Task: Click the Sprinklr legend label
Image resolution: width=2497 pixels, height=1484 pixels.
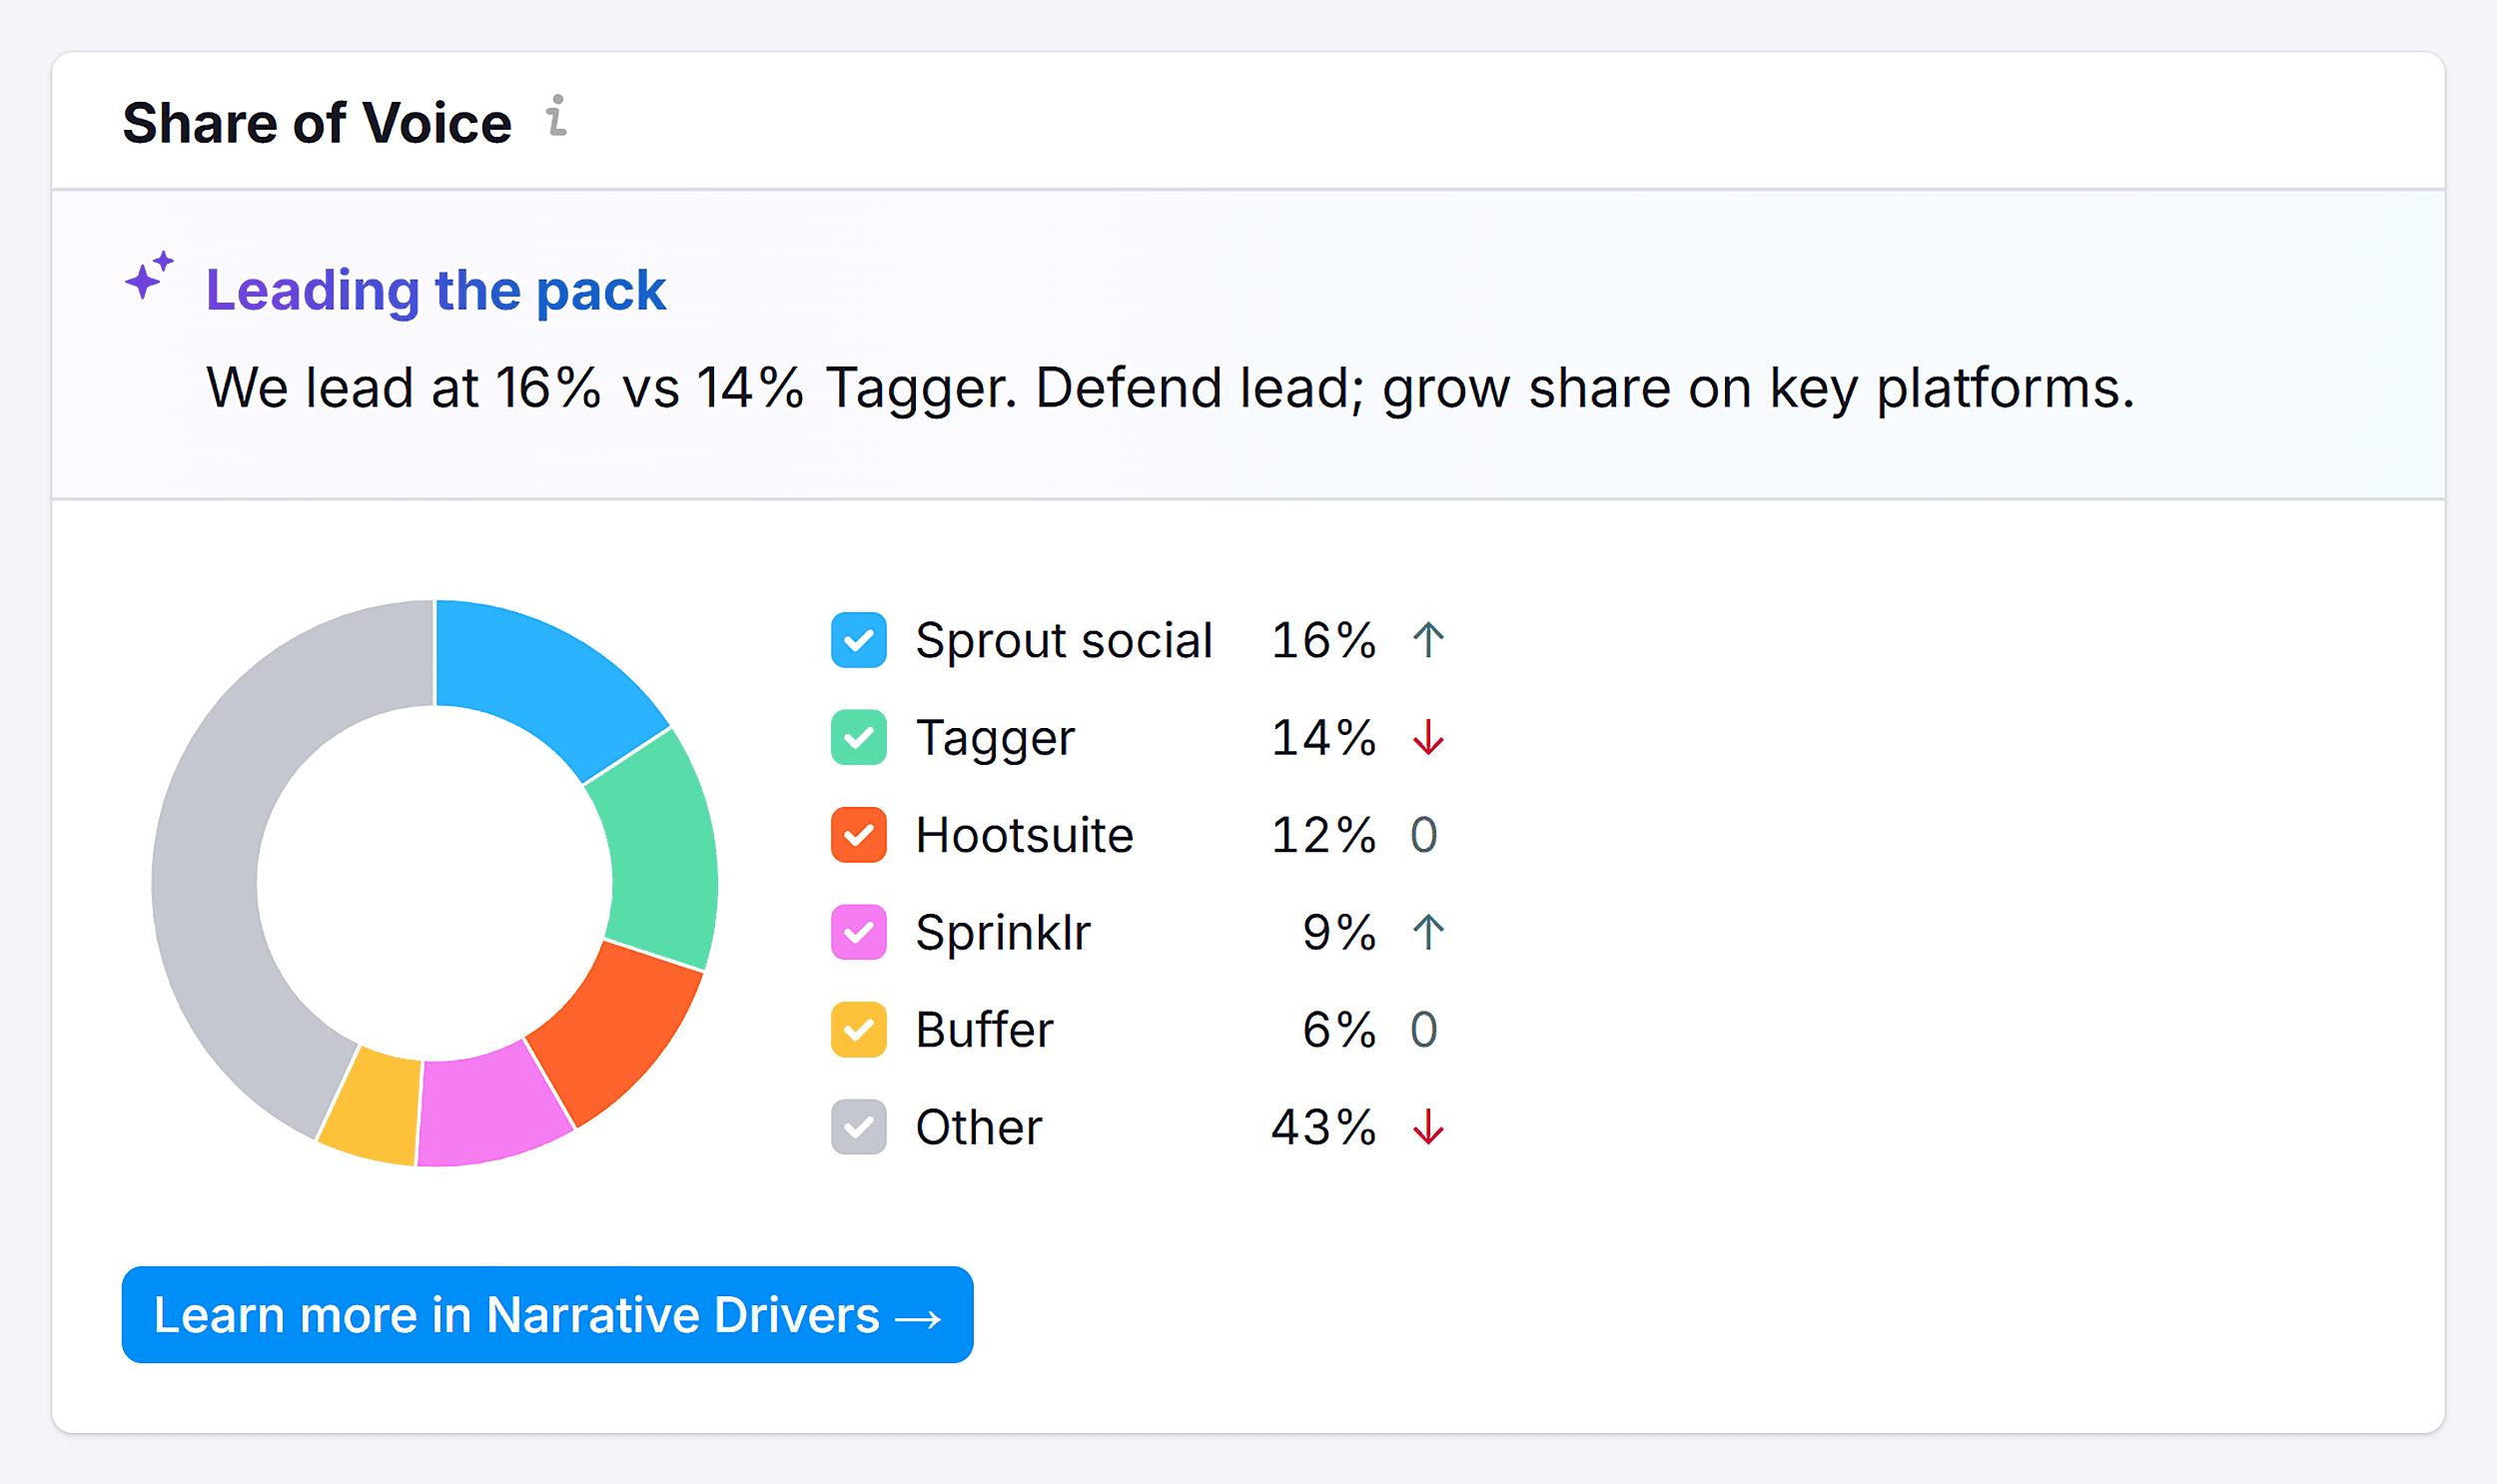Action: click(1003, 933)
